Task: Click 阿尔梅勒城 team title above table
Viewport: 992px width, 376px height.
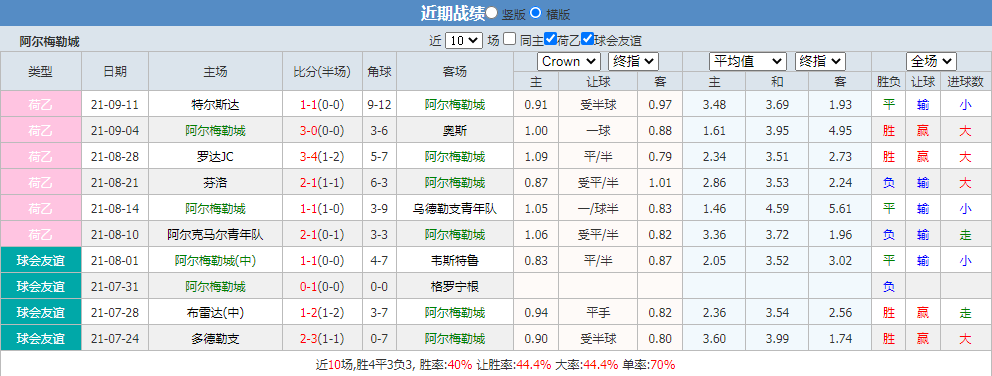Action: [x=49, y=42]
